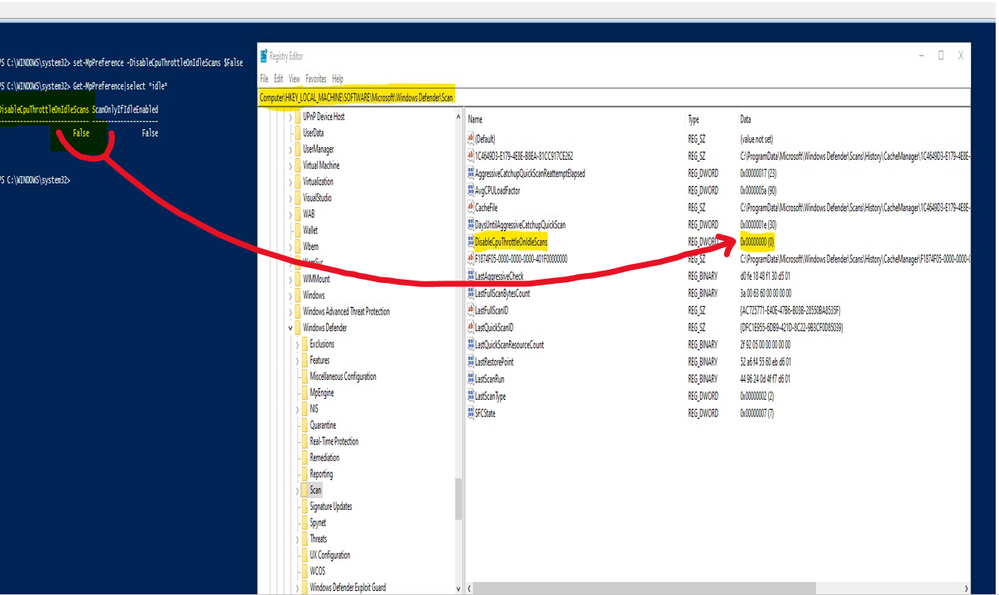Click the (Default) string value icon
The width and height of the screenshot is (999, 595).
[471, 139]
